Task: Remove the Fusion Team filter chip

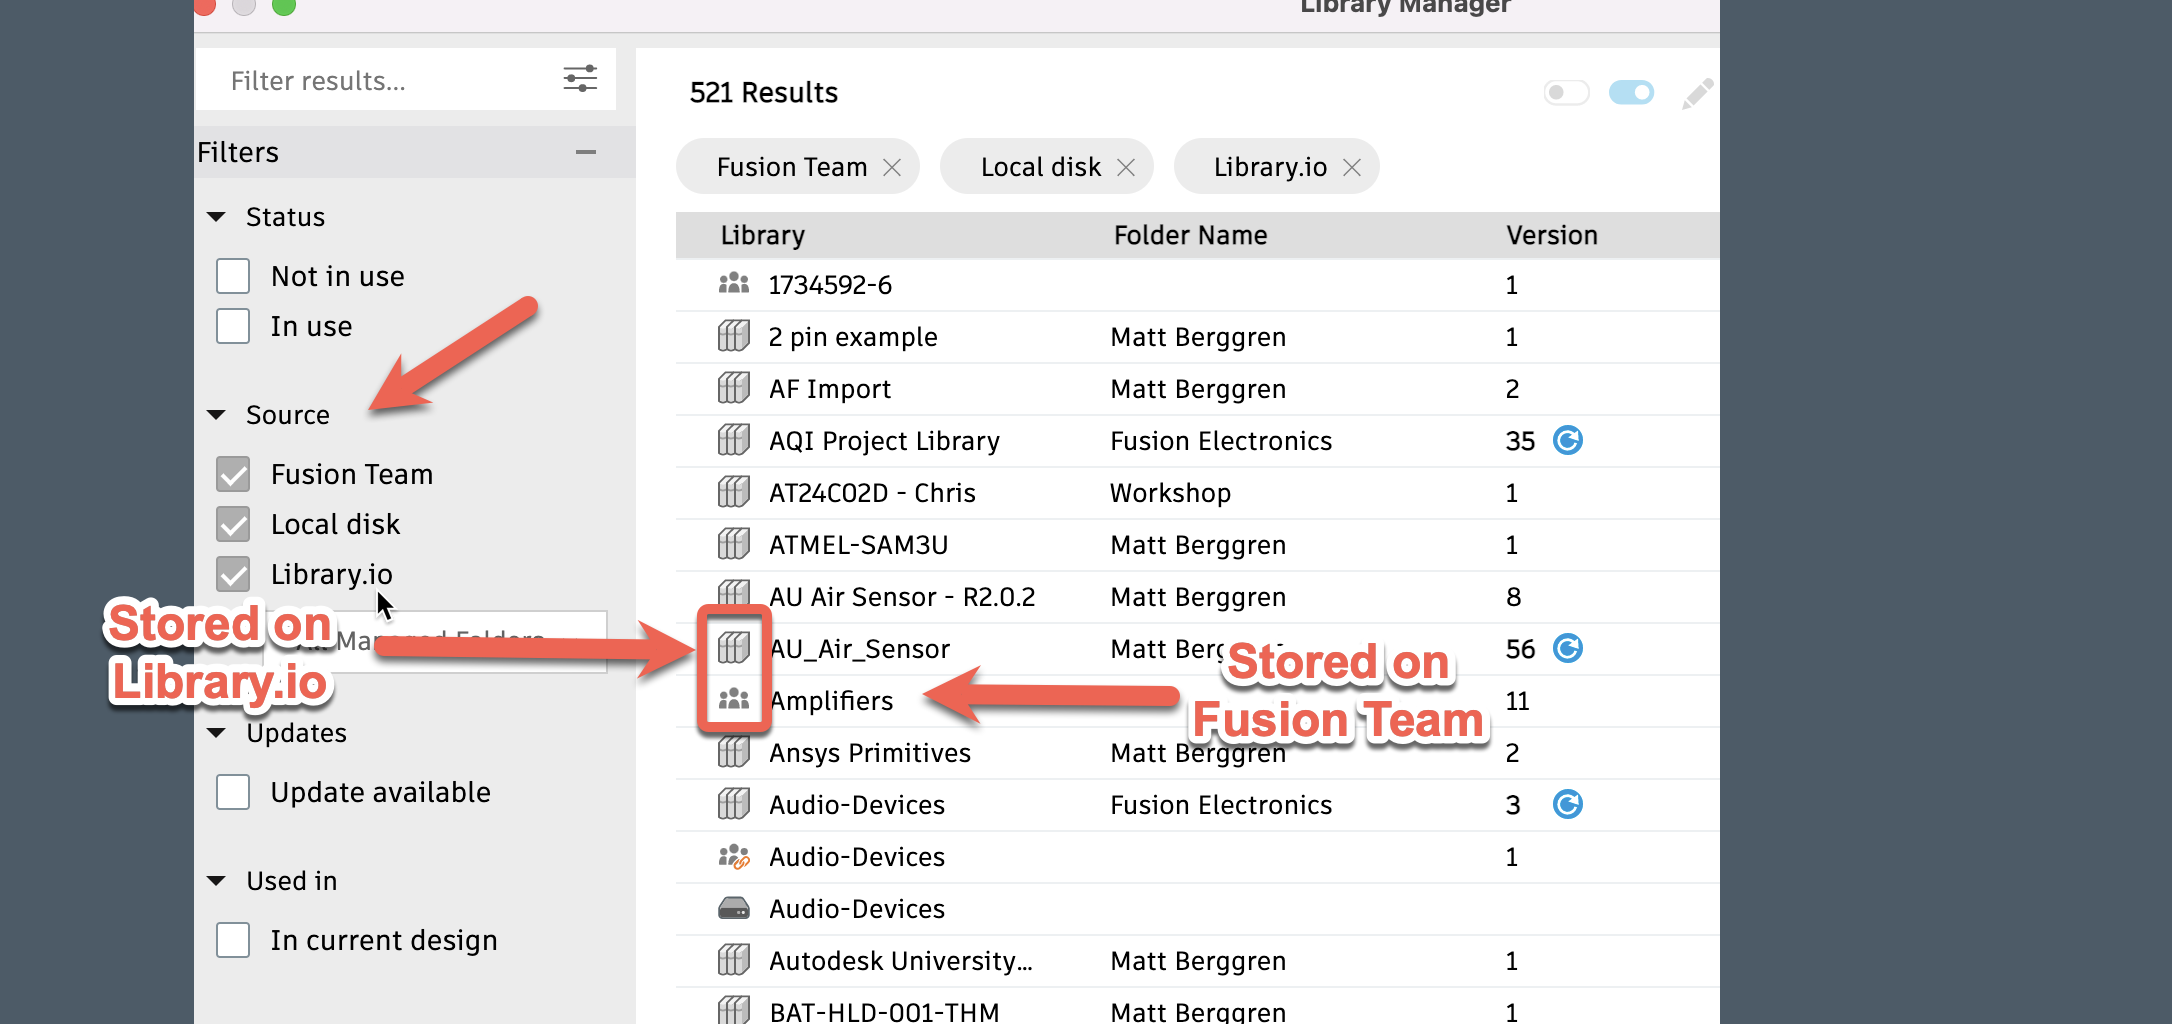Action: (892, 166)
